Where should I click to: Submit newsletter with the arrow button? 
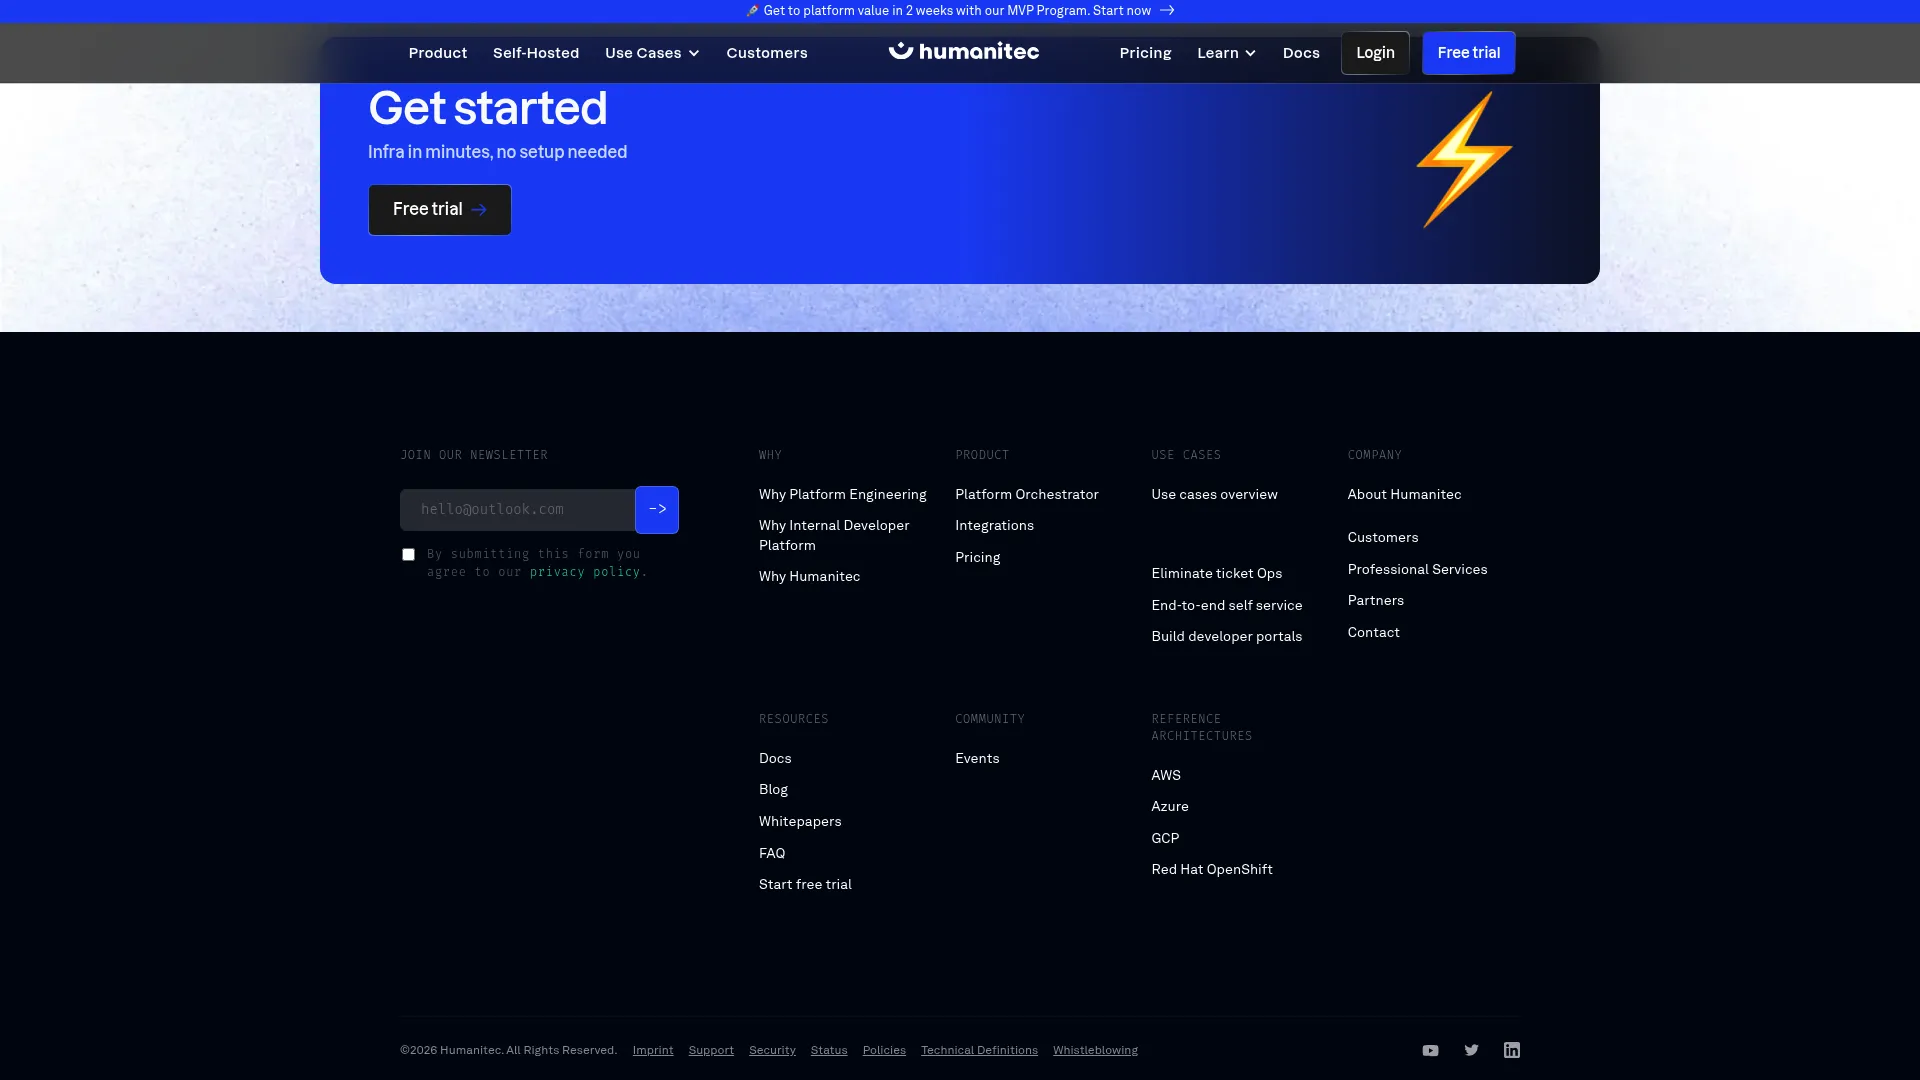(657, 510)
